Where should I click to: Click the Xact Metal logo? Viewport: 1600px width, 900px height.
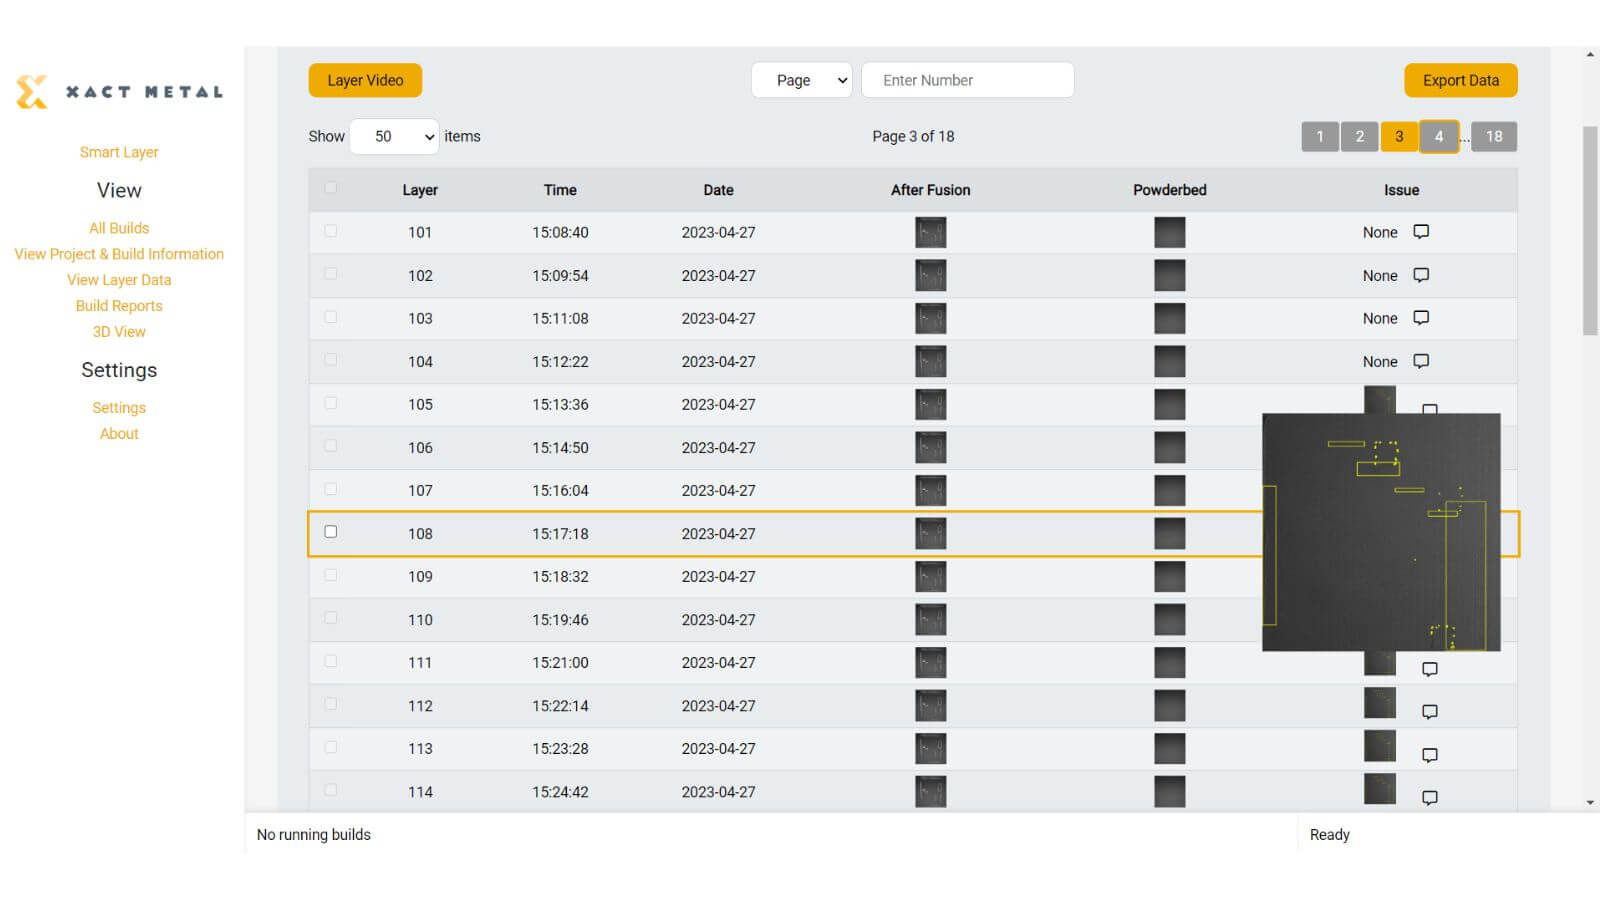119,92
